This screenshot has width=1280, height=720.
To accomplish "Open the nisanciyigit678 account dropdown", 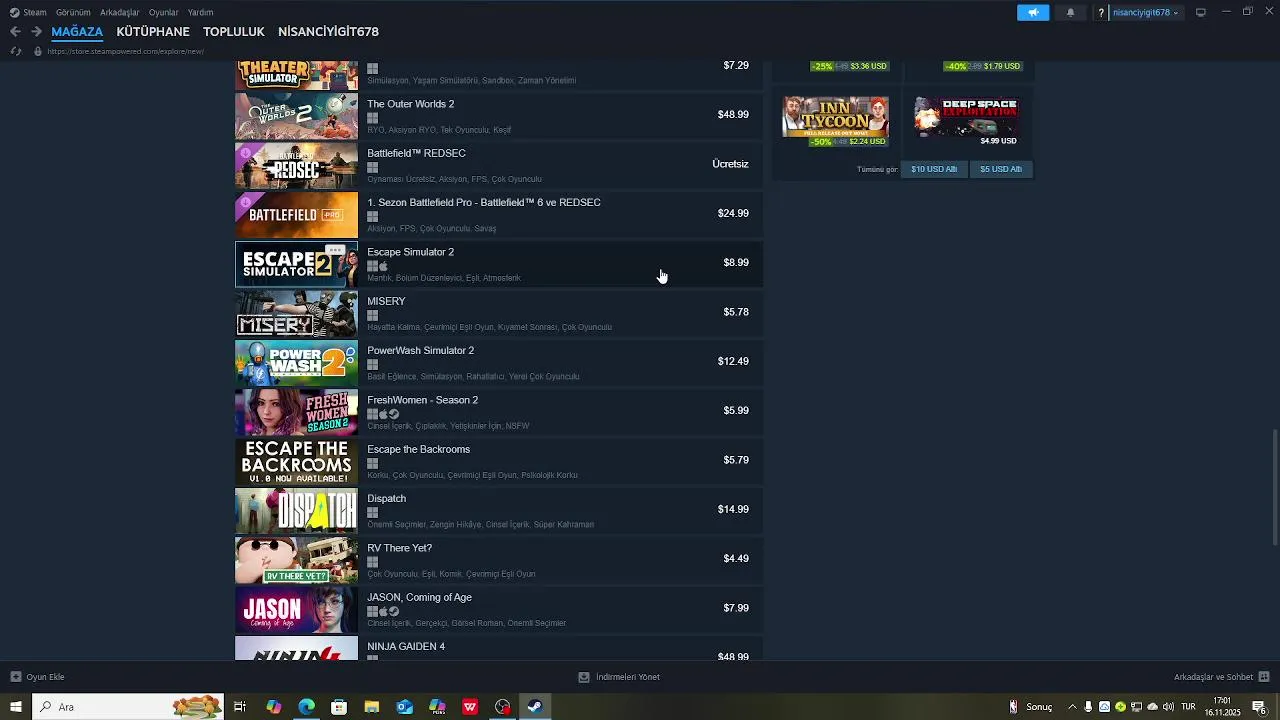I will click(x=1146, y=12).
